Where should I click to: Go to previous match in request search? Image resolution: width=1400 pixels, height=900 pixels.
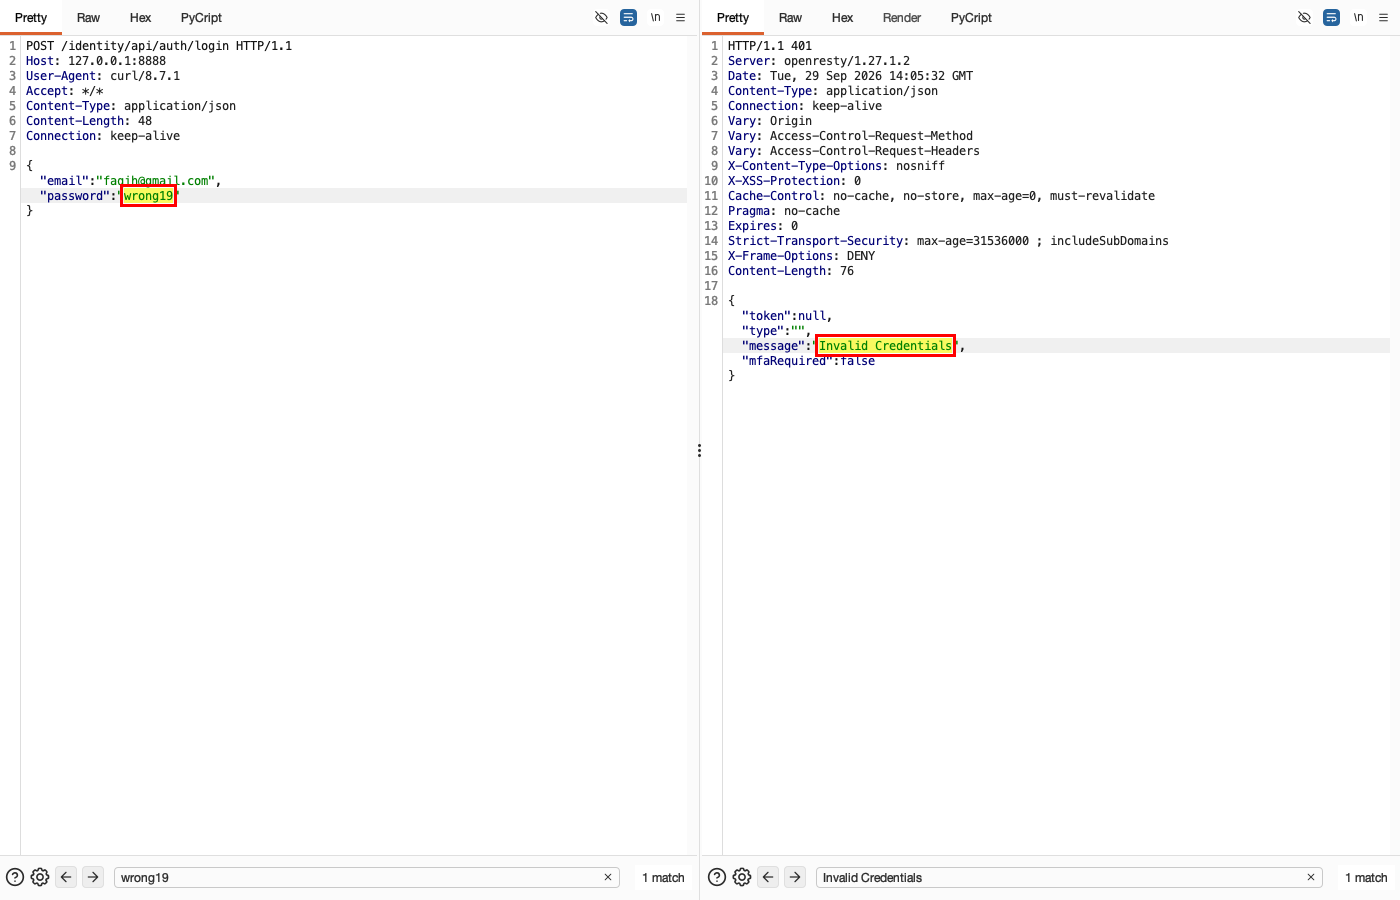(x=66, y=877)
